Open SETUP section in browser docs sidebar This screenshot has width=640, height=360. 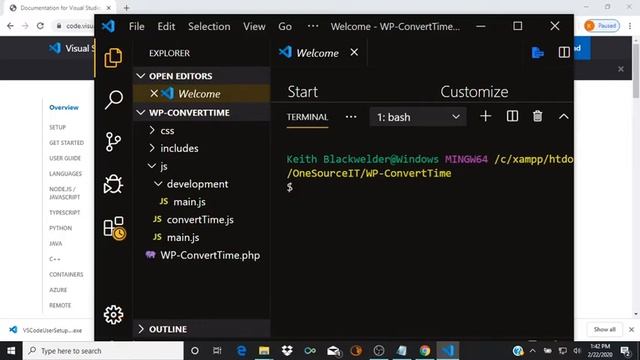click(x=57, y=127)
